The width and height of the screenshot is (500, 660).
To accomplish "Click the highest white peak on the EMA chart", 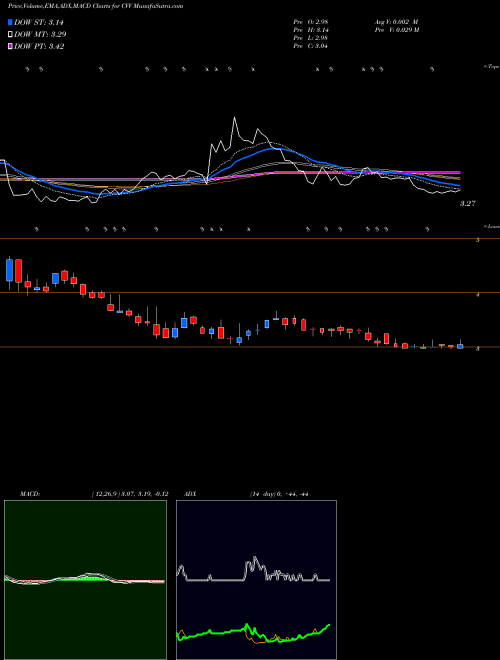I will click(x=234, y=118).
